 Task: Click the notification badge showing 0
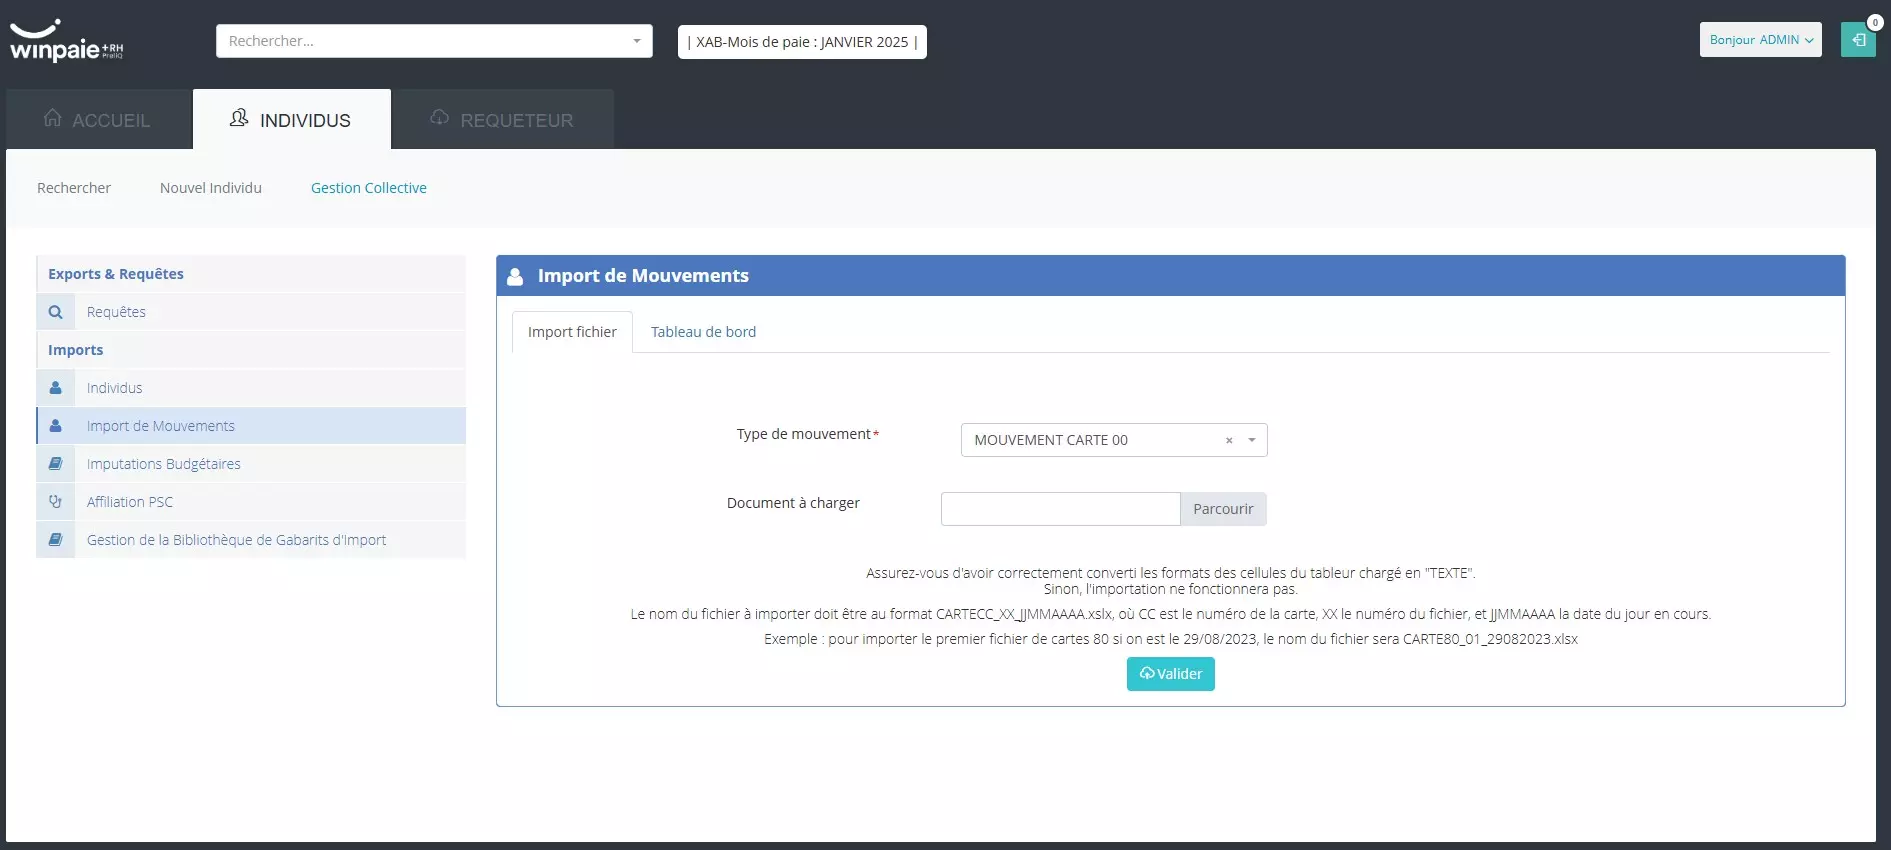pyautogui.click(x=1875, y=22)
